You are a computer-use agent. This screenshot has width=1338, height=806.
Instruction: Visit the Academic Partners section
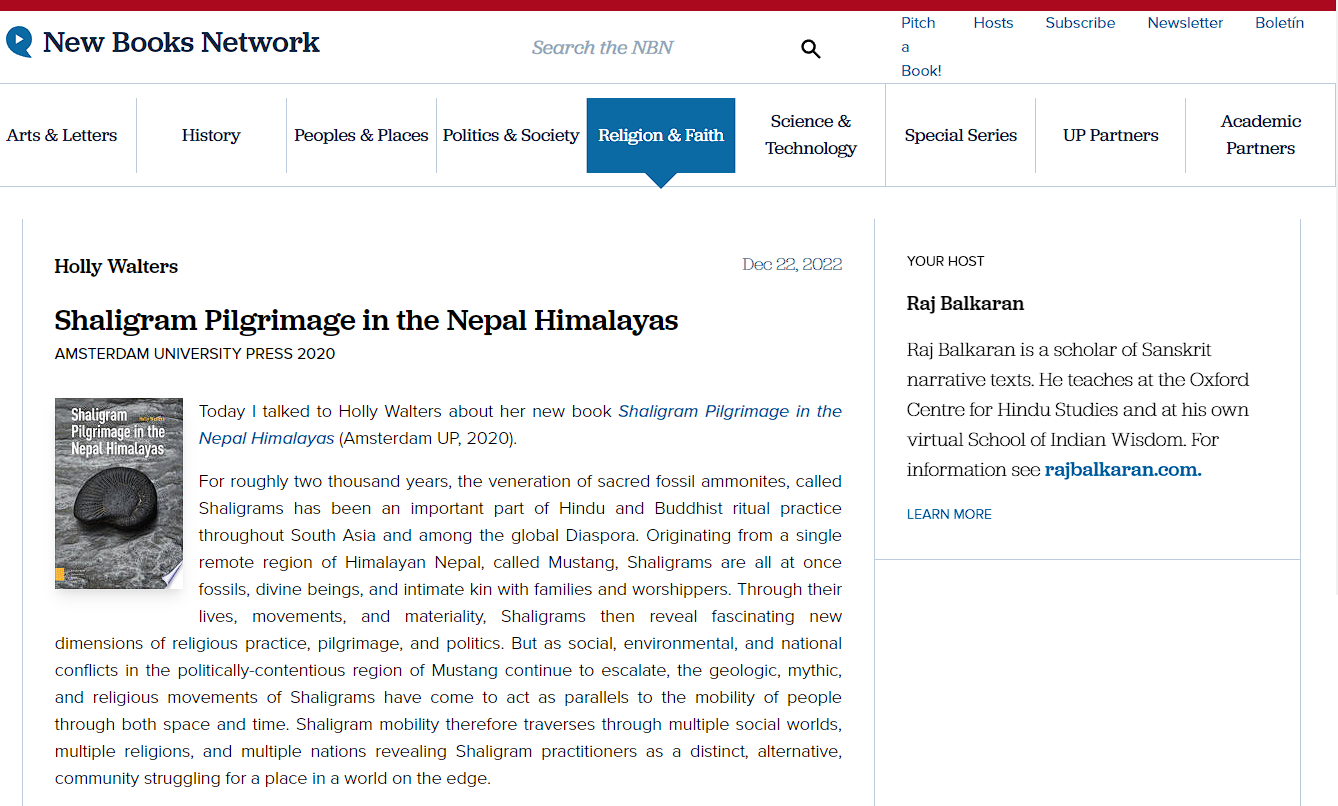pos(1260,135)
